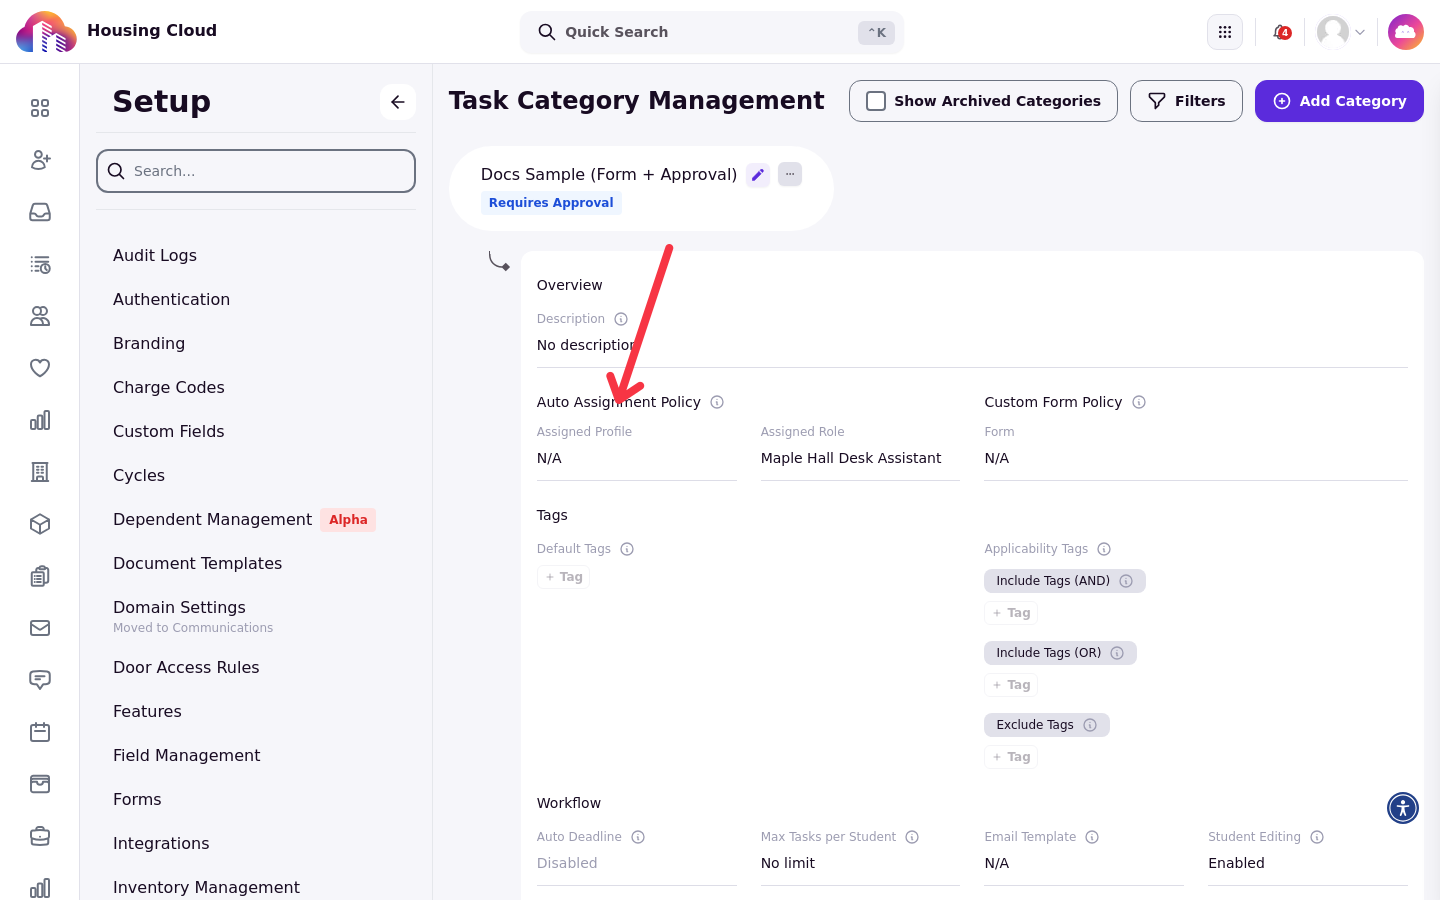Open the Quick Search bar
The image size is (1440, 900).
click(712, 32)
